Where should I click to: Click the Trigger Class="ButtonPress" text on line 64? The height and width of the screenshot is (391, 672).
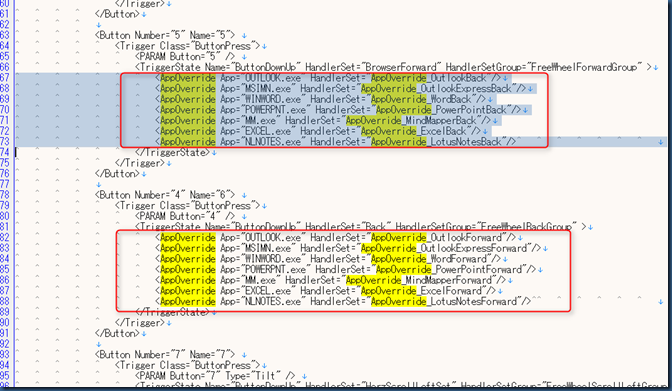[x=188, y=46]
